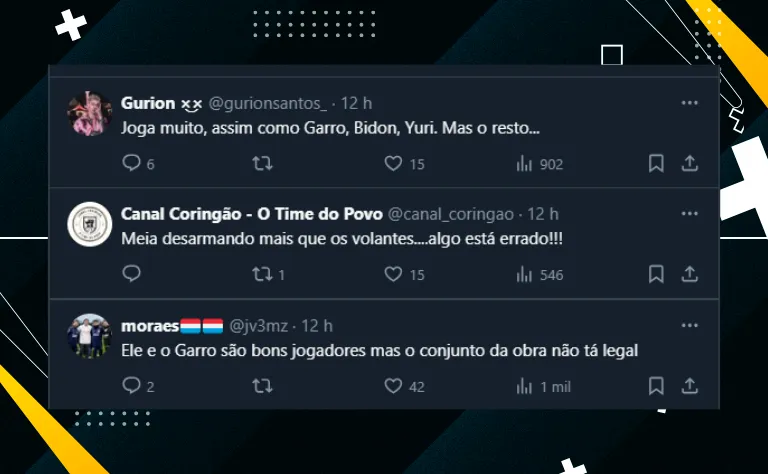Open the @jv3mz handle link
This screenshot has height=474, width=768.
[259, 326]
